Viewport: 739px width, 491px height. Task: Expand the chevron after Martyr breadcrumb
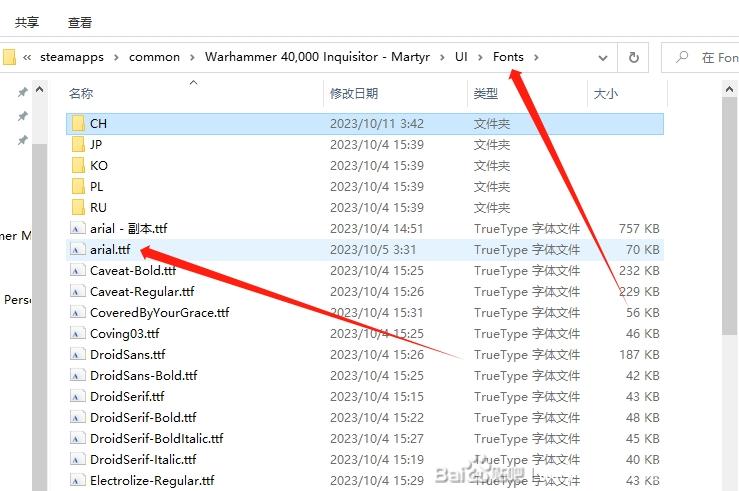coord(442,57)
